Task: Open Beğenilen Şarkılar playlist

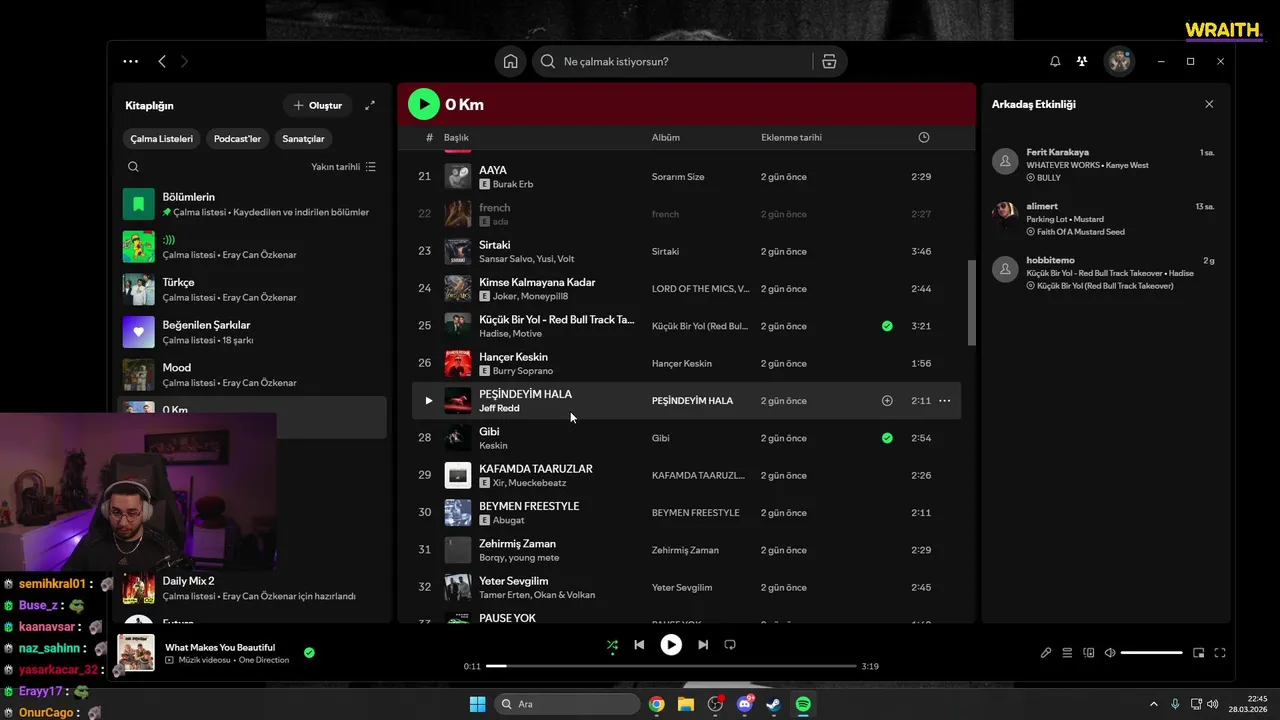Action: (x=252, y=332)
